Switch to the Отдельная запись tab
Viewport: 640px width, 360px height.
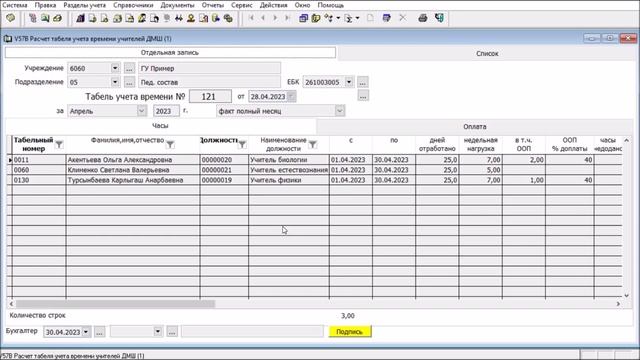click(170, 53)
